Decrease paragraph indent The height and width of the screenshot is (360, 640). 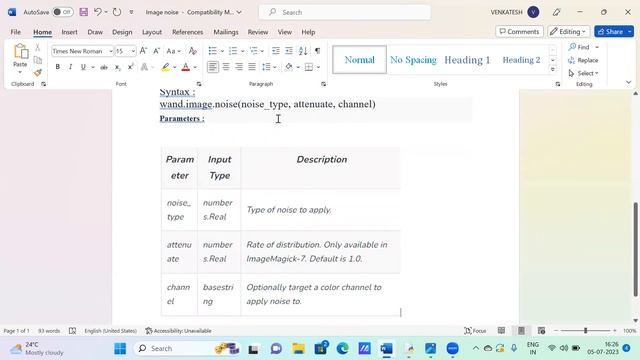(276, 51)
